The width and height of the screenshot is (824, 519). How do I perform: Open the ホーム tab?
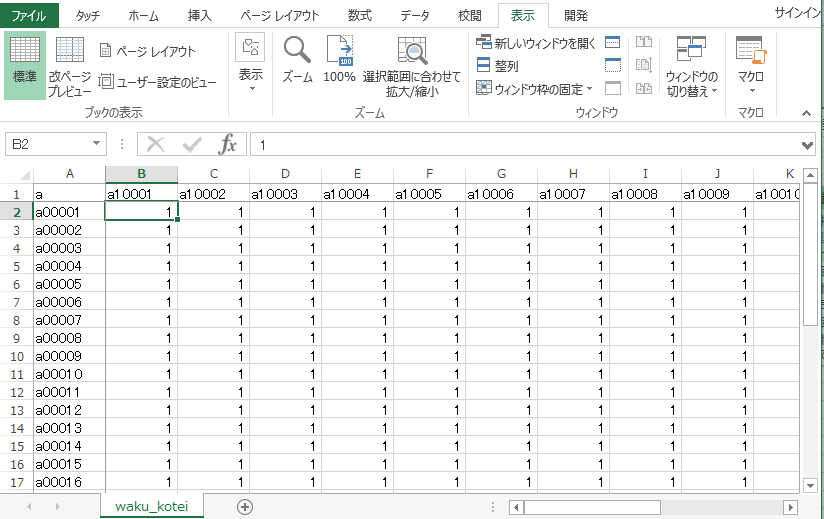pos(143,15)
